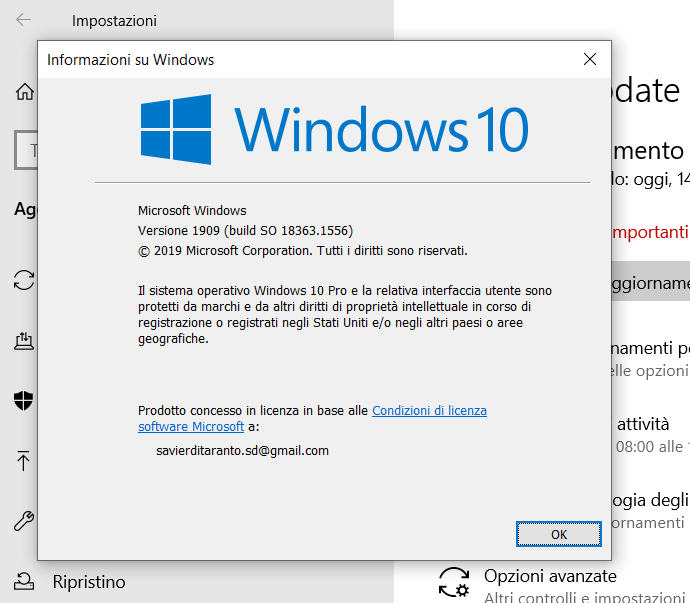This screenshot has width=690, height=603.
Task: Click the licensed email address text
Action: pyautogui.click(x=242, y=451)
